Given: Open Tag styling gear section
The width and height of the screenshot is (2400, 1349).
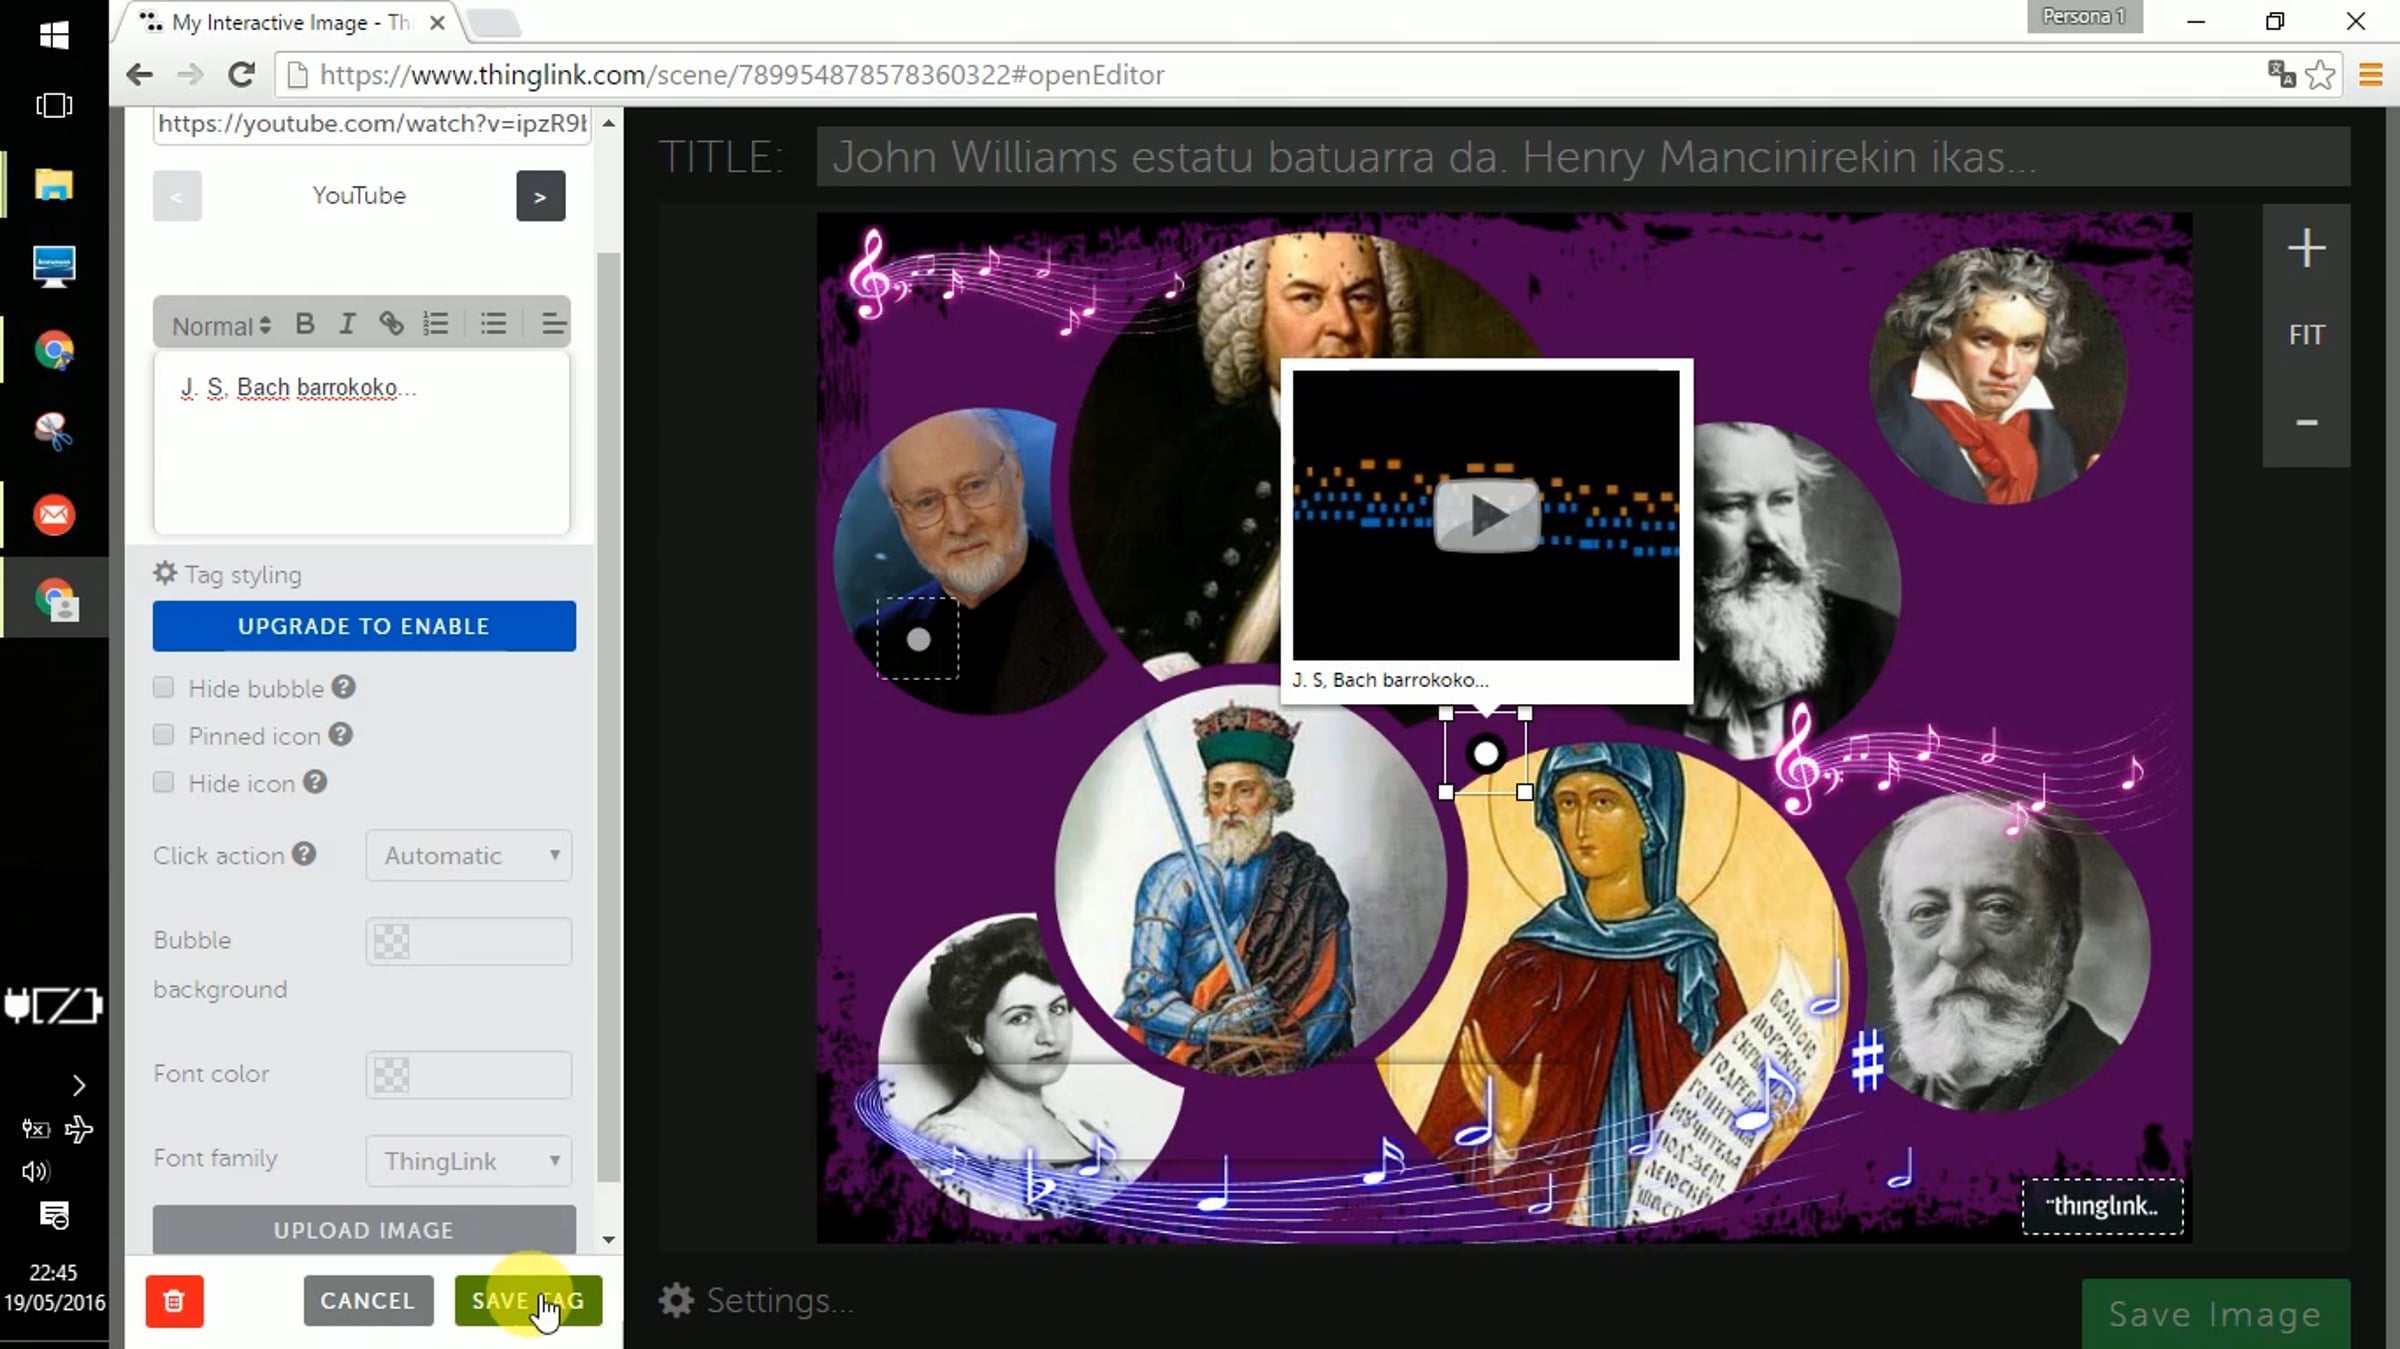Looking at the screenshot, I should click(228, 574).
